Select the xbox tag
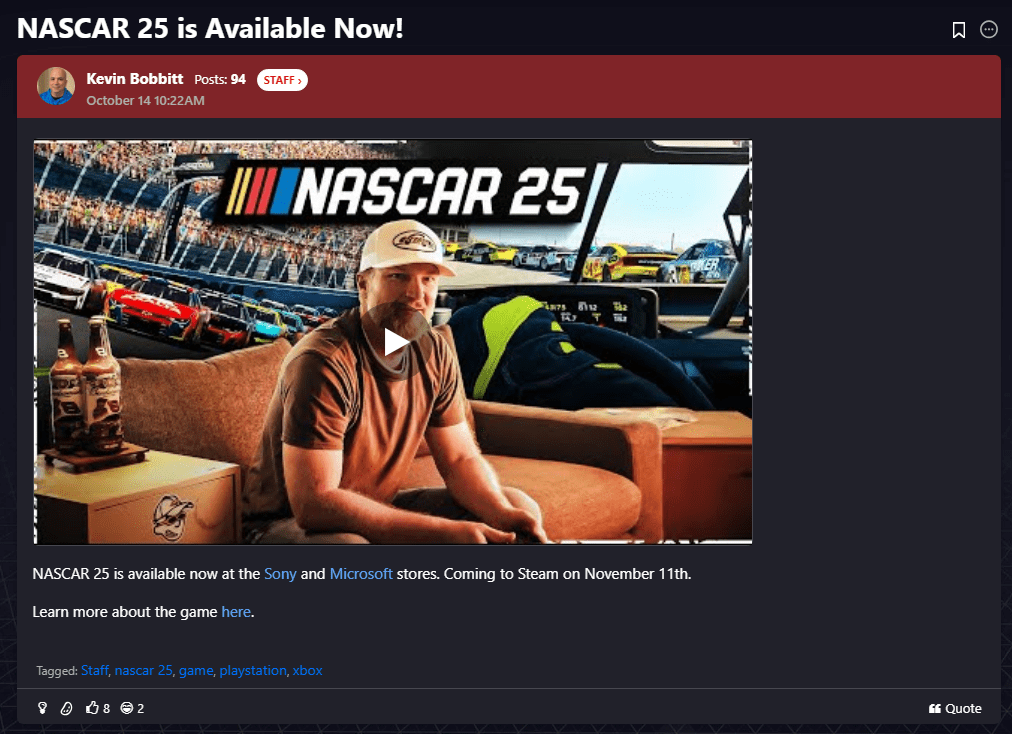 point(307,670)
